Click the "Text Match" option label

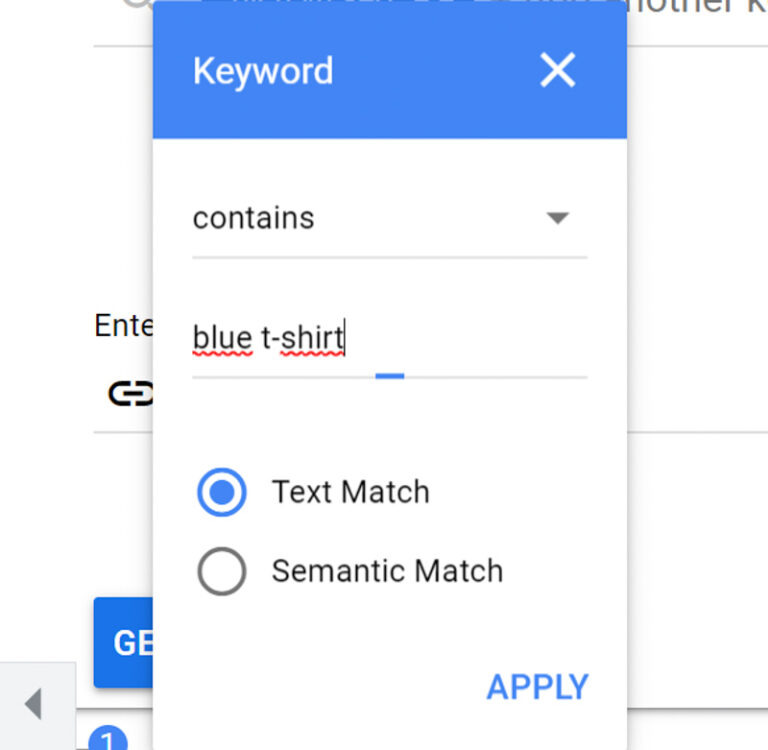(351, 492)
